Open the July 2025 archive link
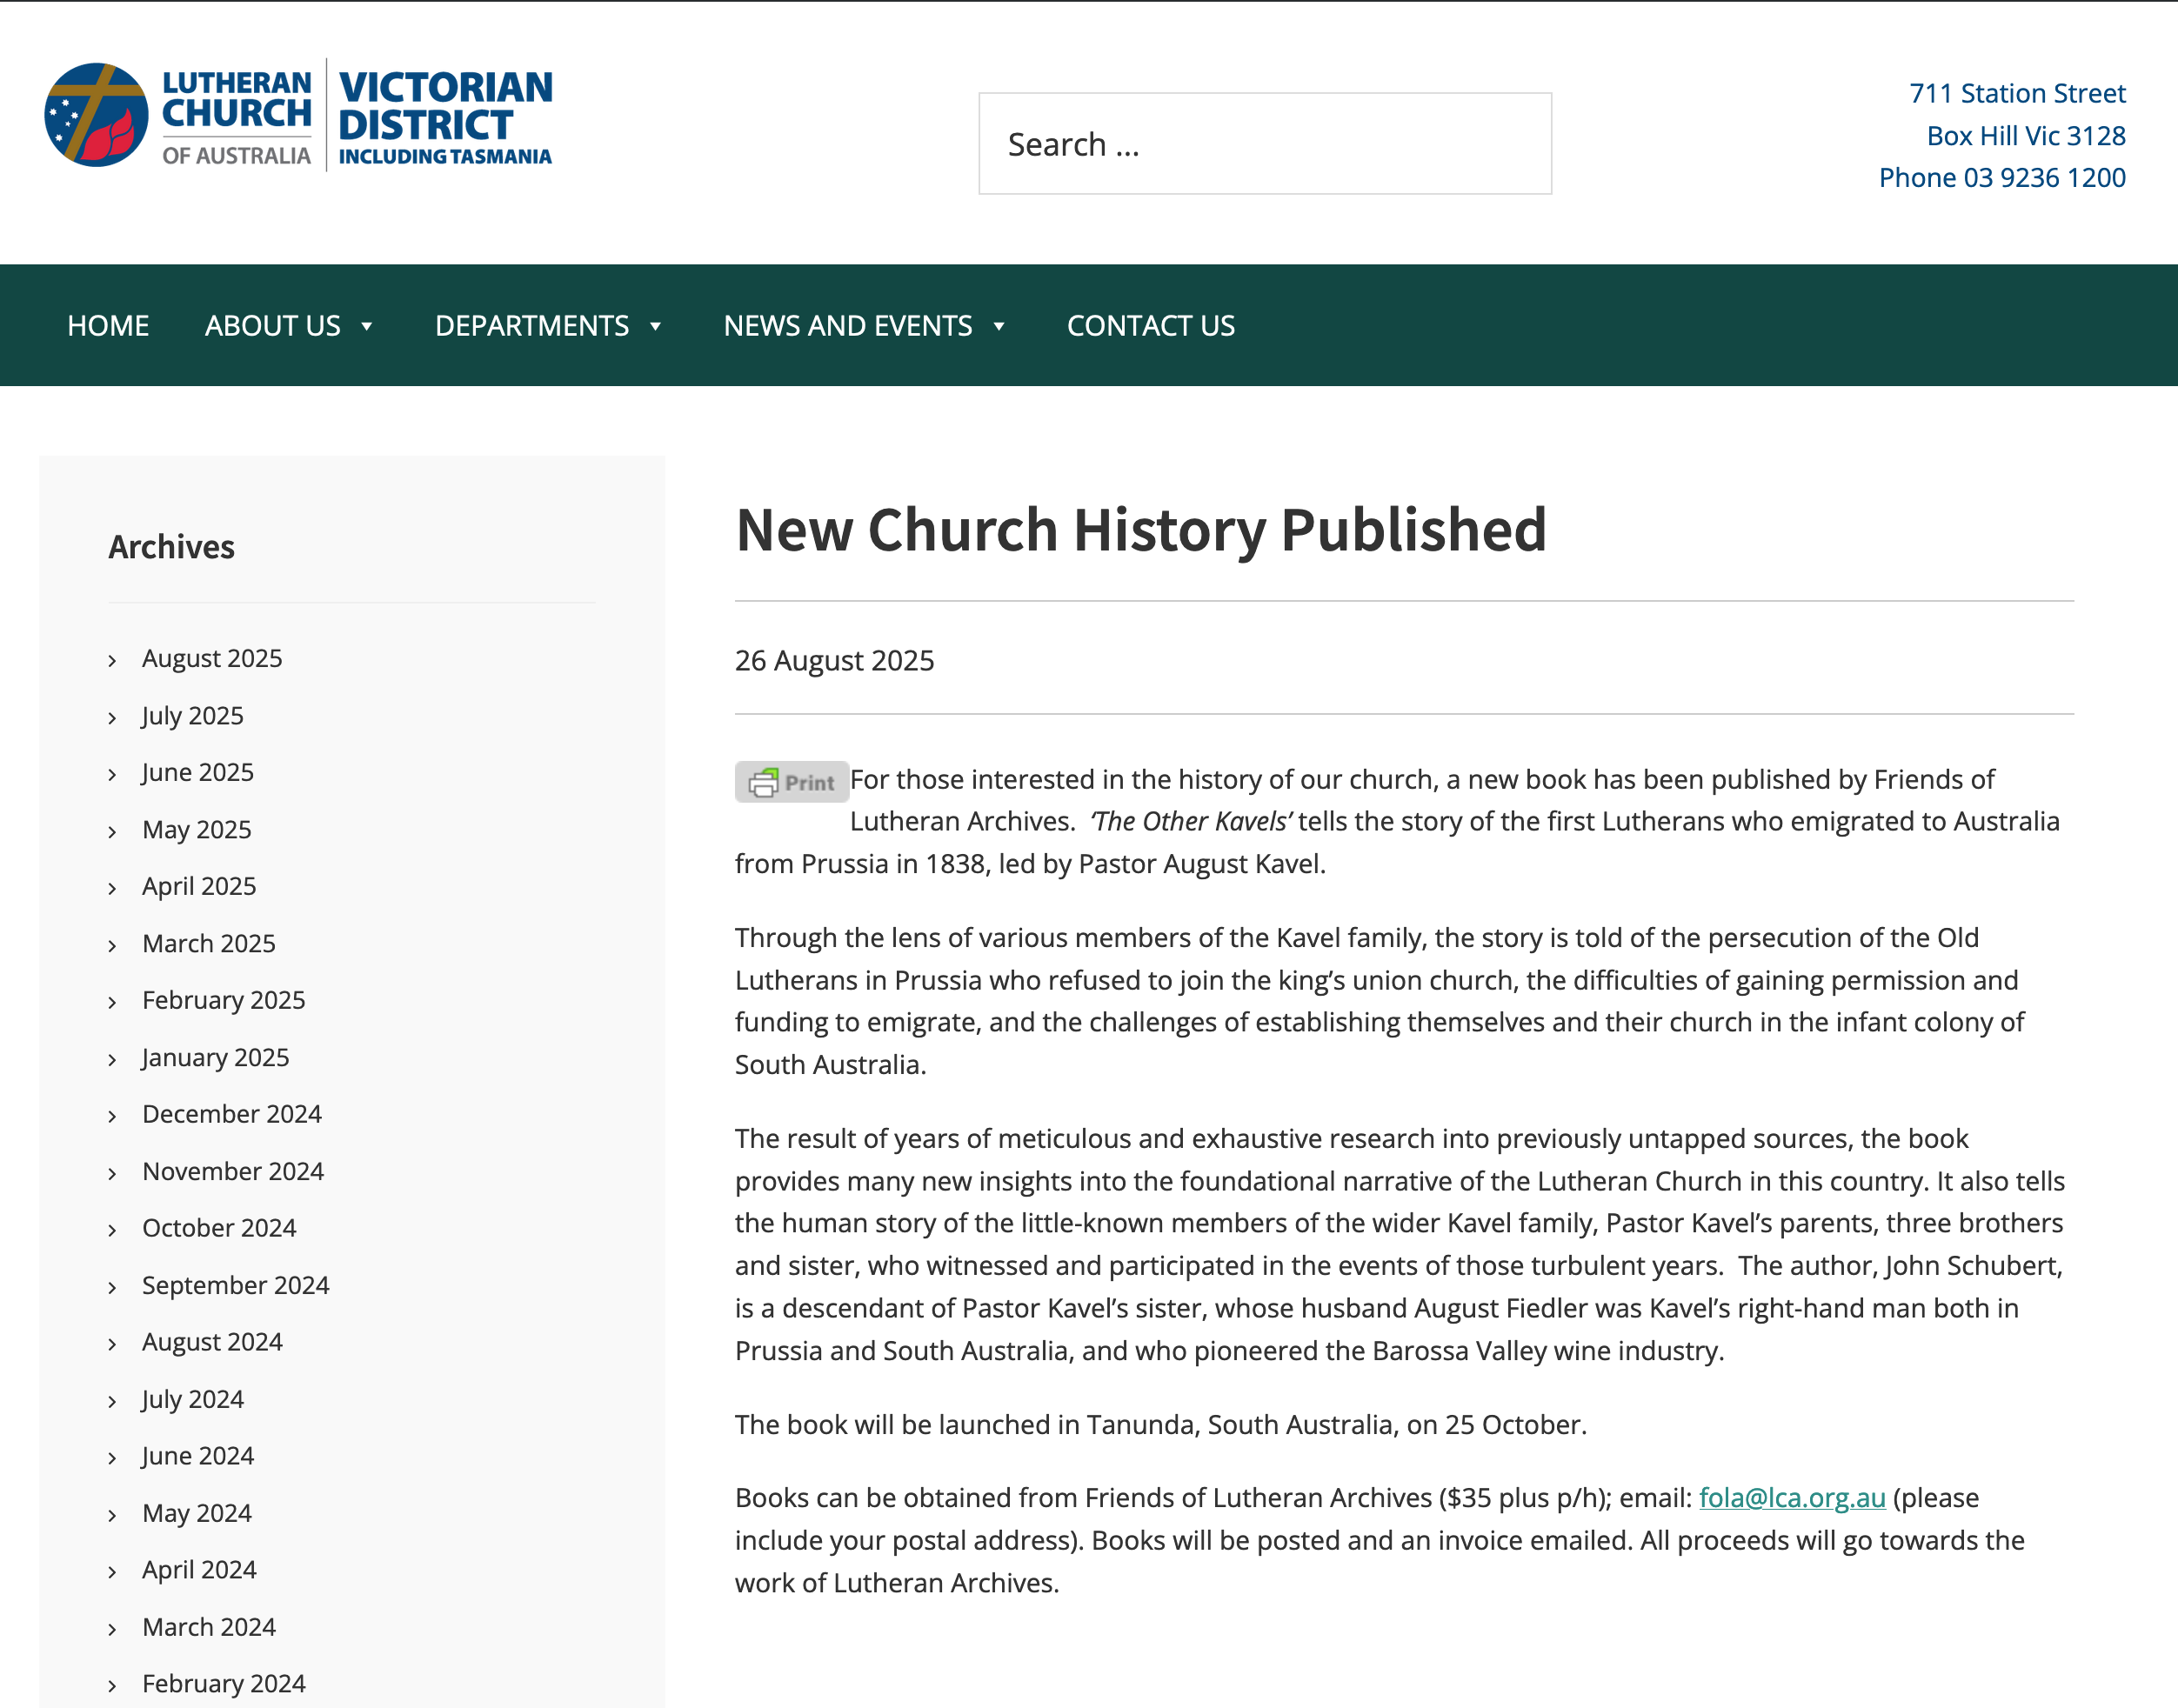Viewport: 2178px width, 1708px height. click(x=192, y=716)
